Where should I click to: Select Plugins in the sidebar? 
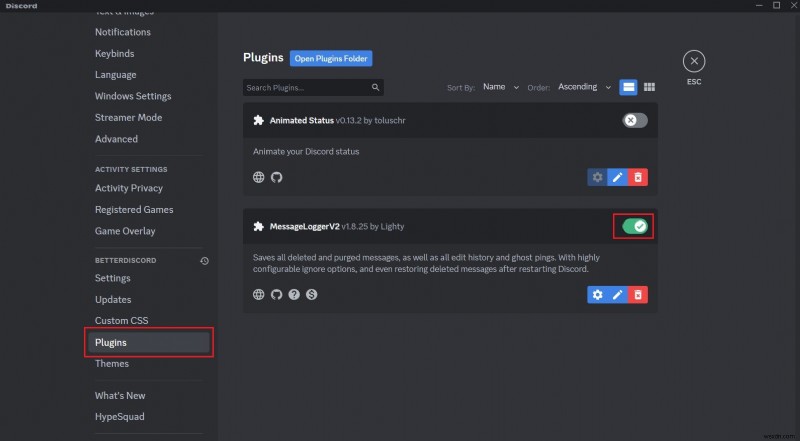pos(148,342)
